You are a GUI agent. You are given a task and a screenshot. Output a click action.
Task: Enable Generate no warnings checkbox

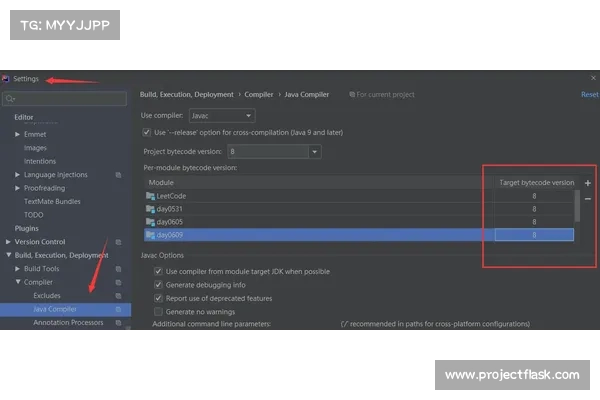tap(158, 312)
